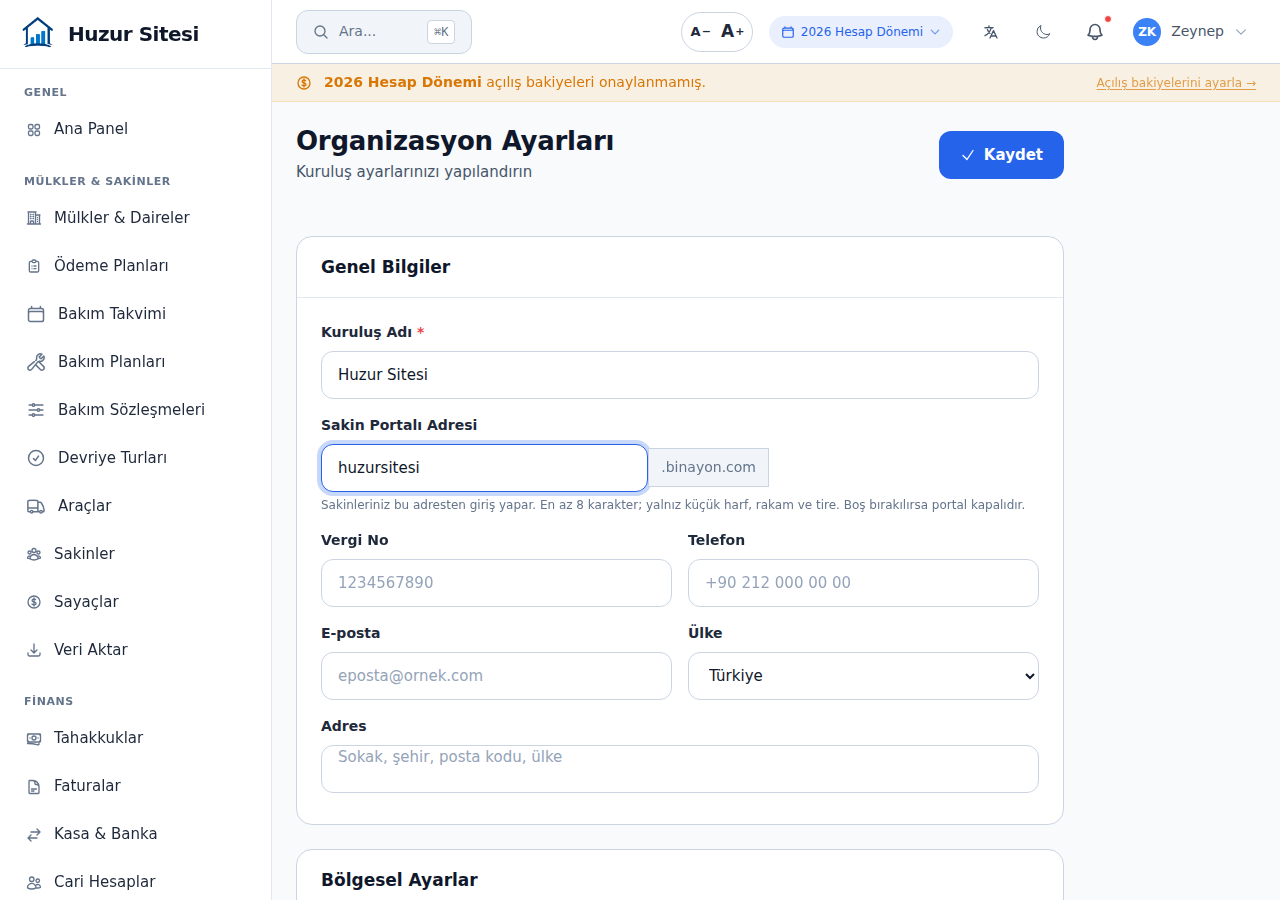Save settings with the Kaydet button
The height and width of the screenshot is (900, 1280).
point(1001,155)
